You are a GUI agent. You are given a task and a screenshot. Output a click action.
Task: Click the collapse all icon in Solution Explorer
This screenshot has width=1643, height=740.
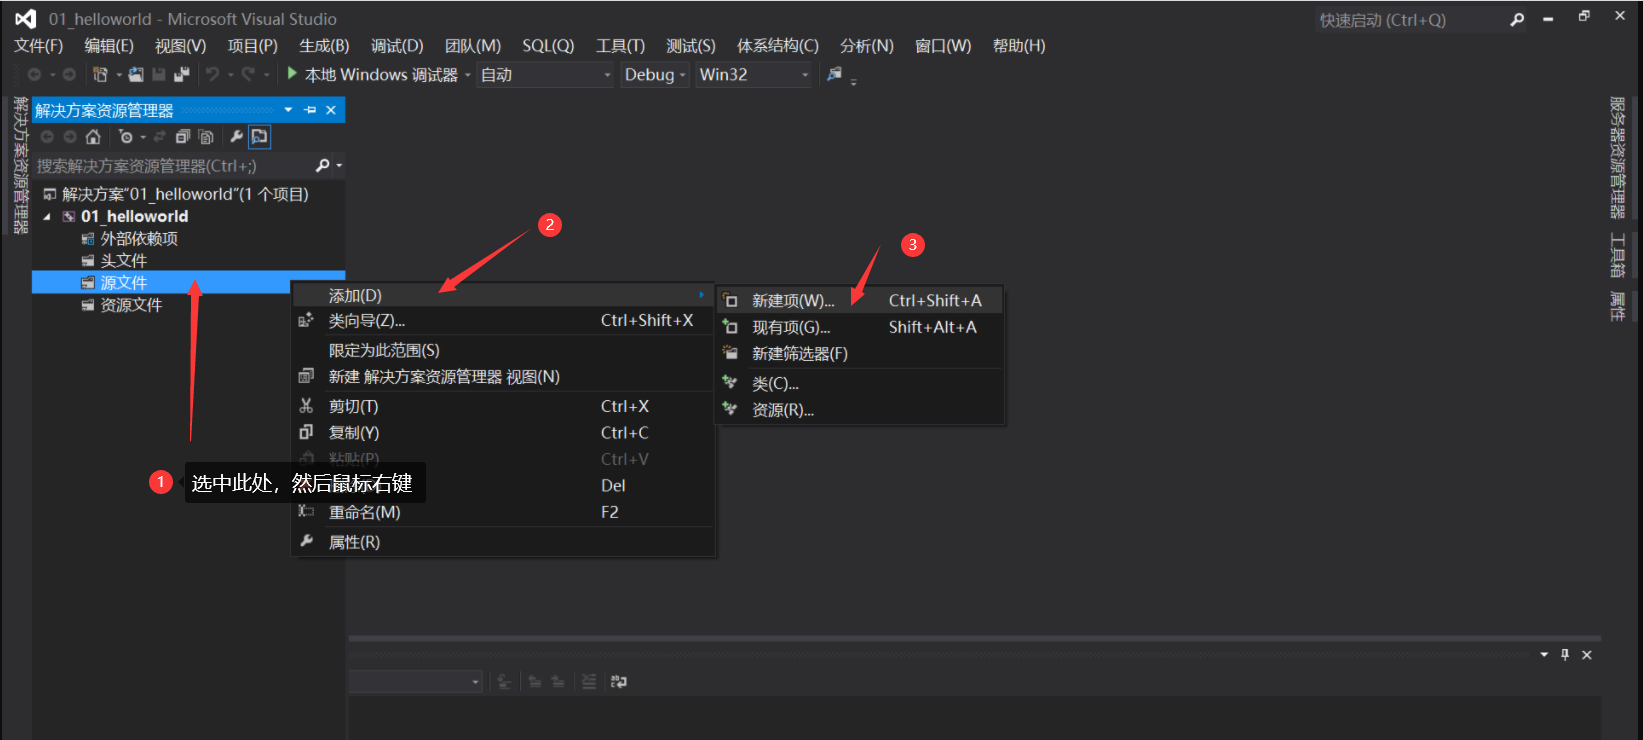[183, 137]
